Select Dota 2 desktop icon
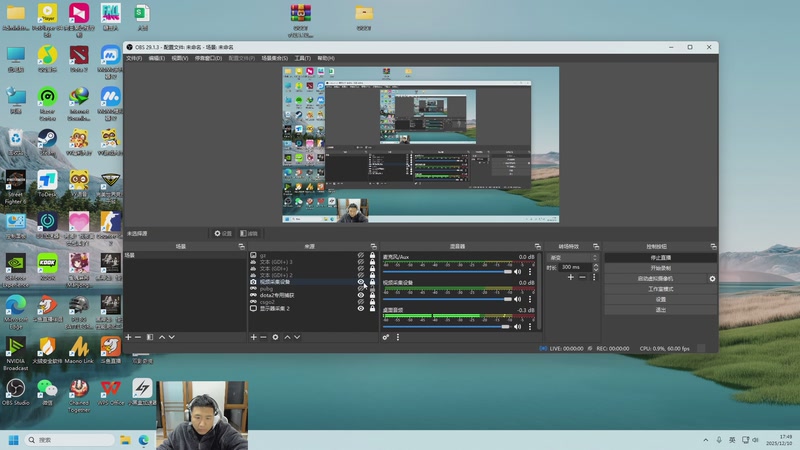The width and height of the screenshot is (800, 450). [x=79, y=59]
